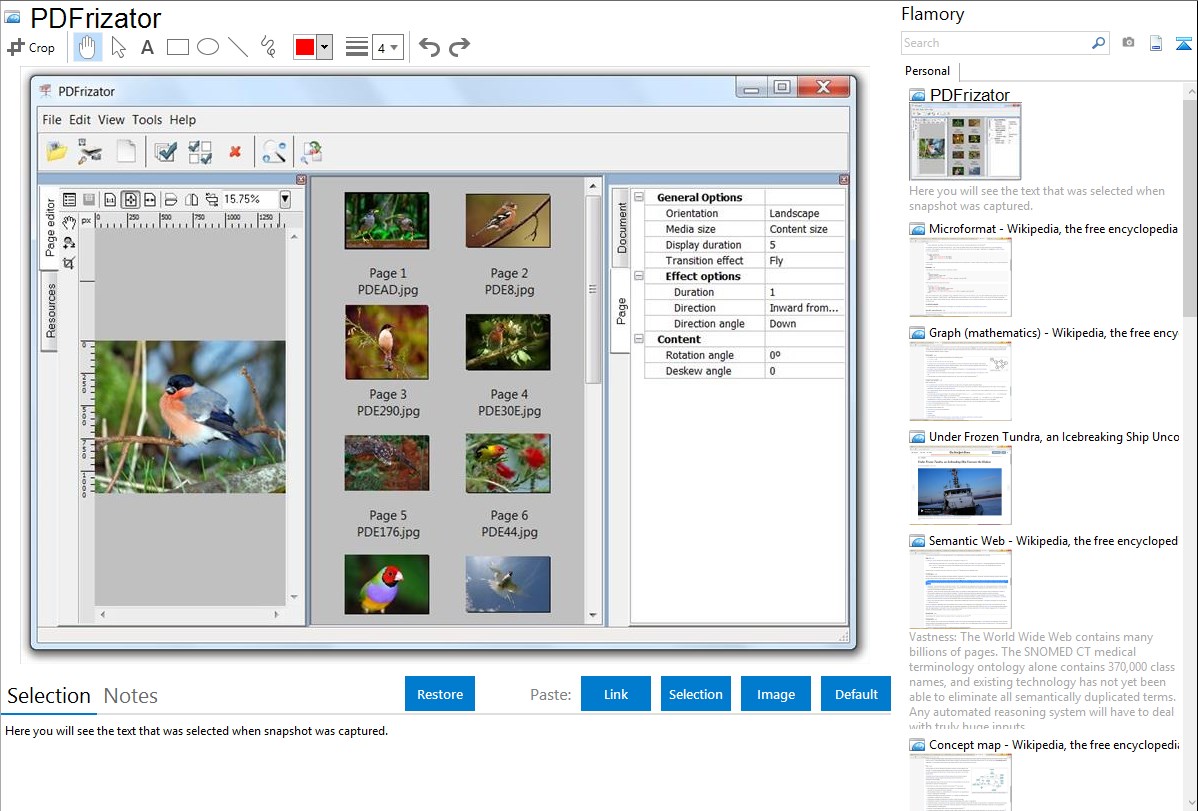1198x811 pixels.
Task: Click the Link paste button
Action: [616, 694]
